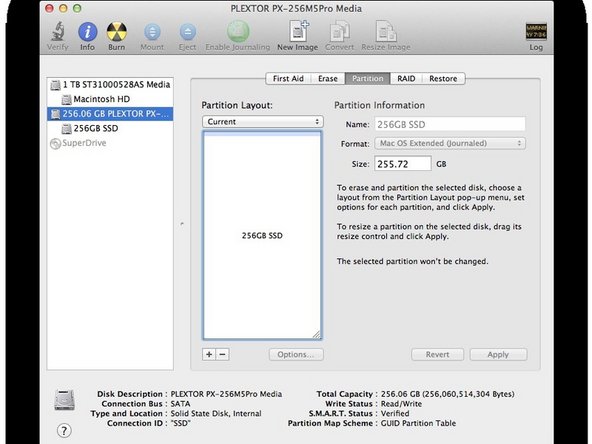The height and width of the screenshot is (444, 592).
Task: Select 256.06 GB PLEXTOR disk in sidebar
Action: [110, 114]
